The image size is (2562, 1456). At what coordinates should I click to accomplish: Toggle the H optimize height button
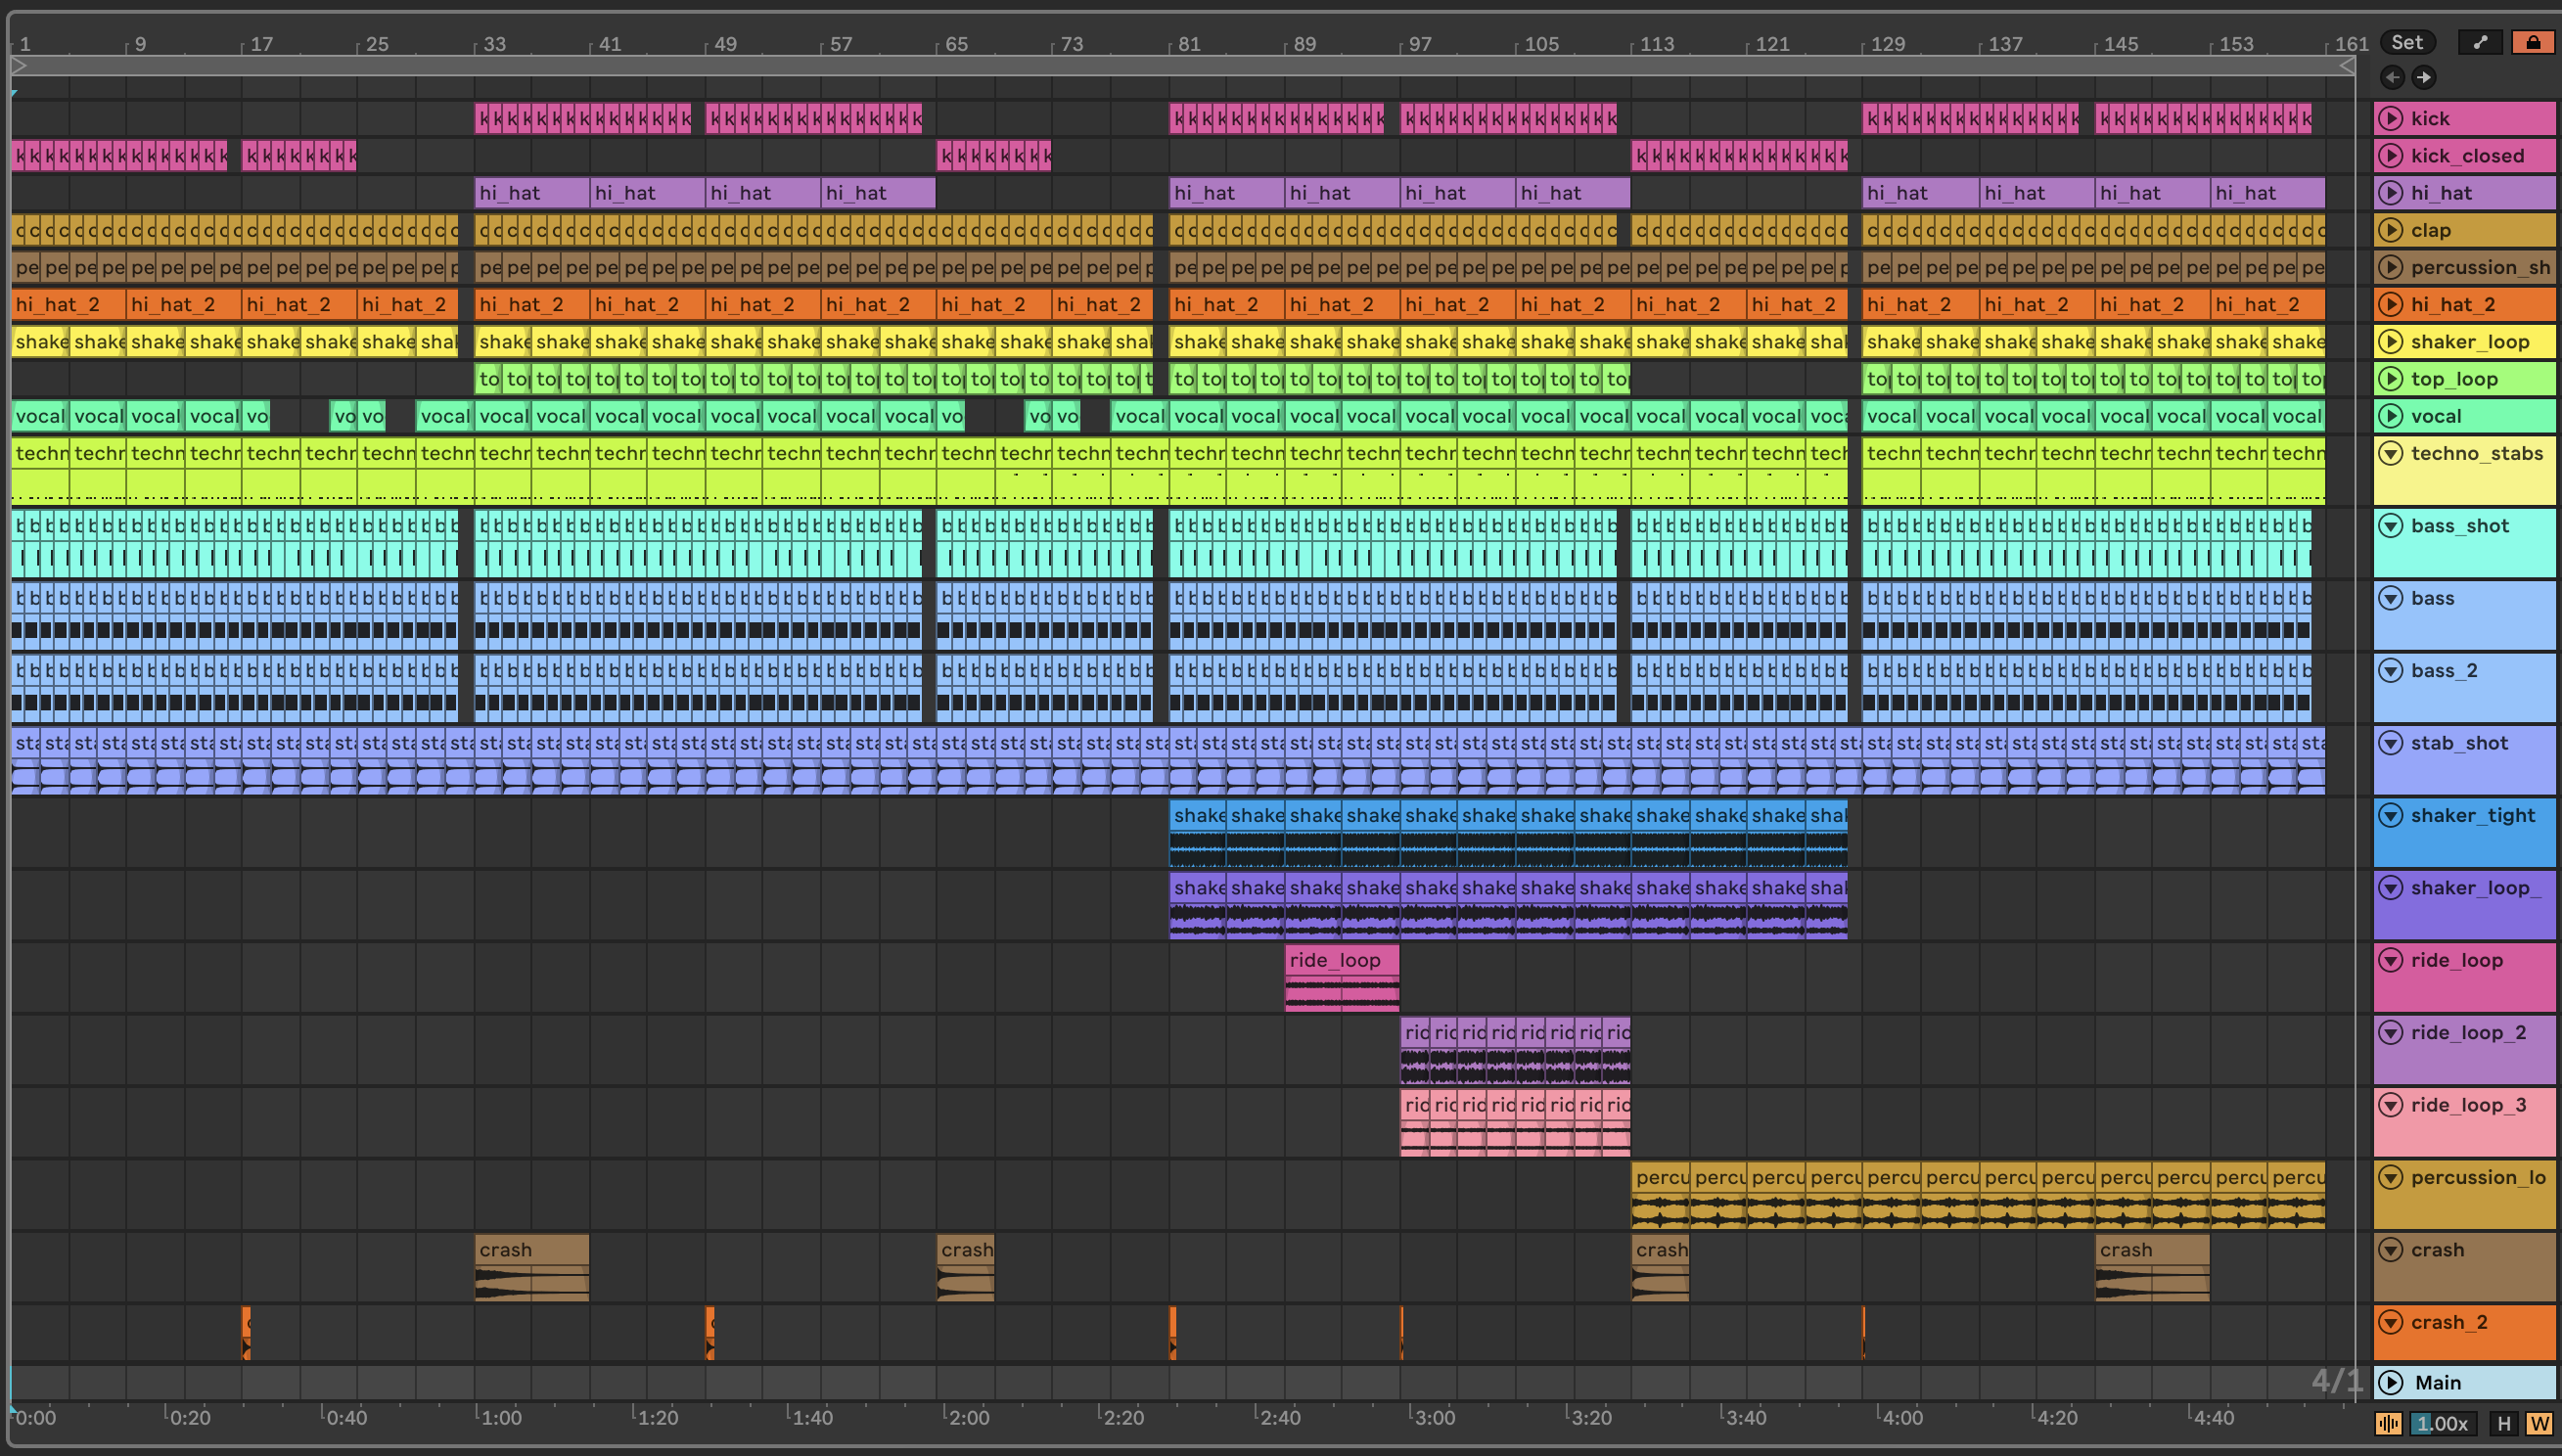(x=2503, y=1423)
